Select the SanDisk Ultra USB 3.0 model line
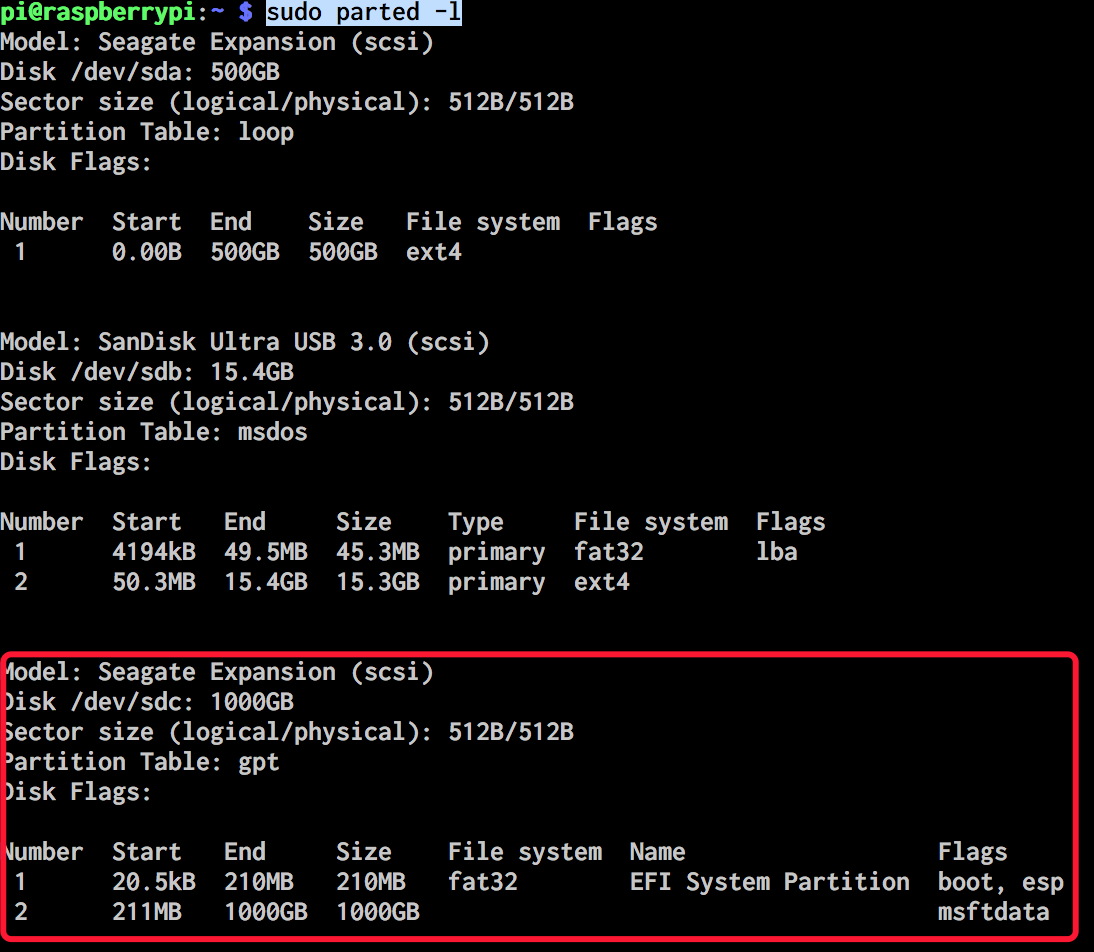This screenshot has width=1094, height=952. [245, 342]
